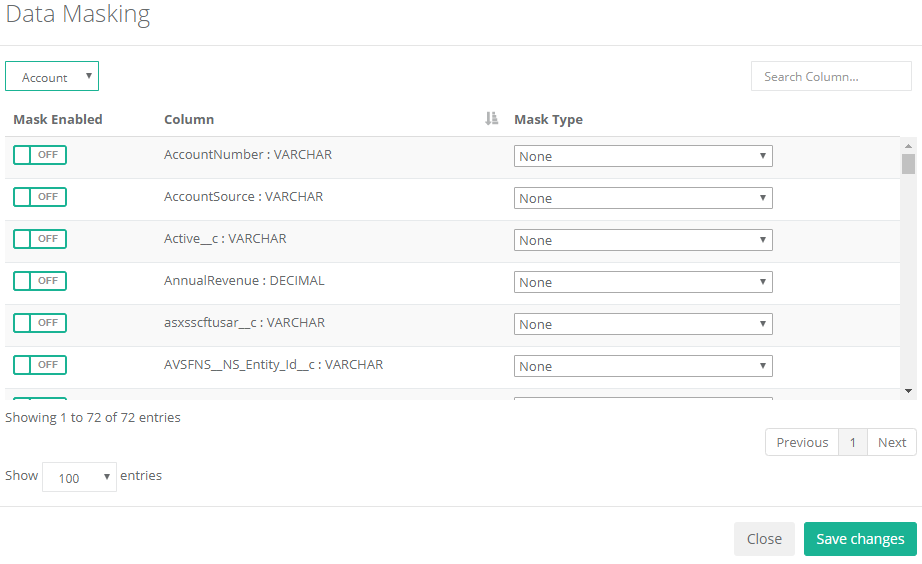Click the scrollbar down arrow
This screenshot has width=922, height=564.
click(908, 390)
